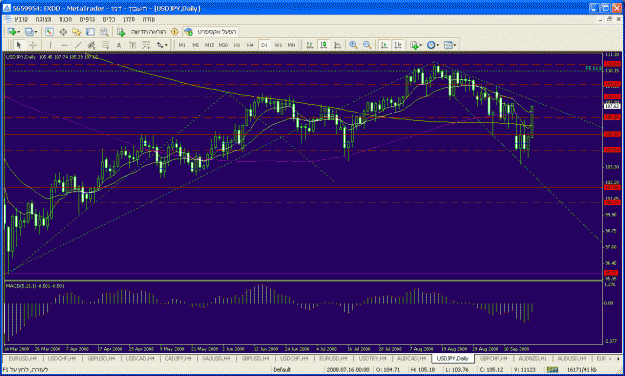
Task: Draw a vertical line tool
Action: pos(50,45)
